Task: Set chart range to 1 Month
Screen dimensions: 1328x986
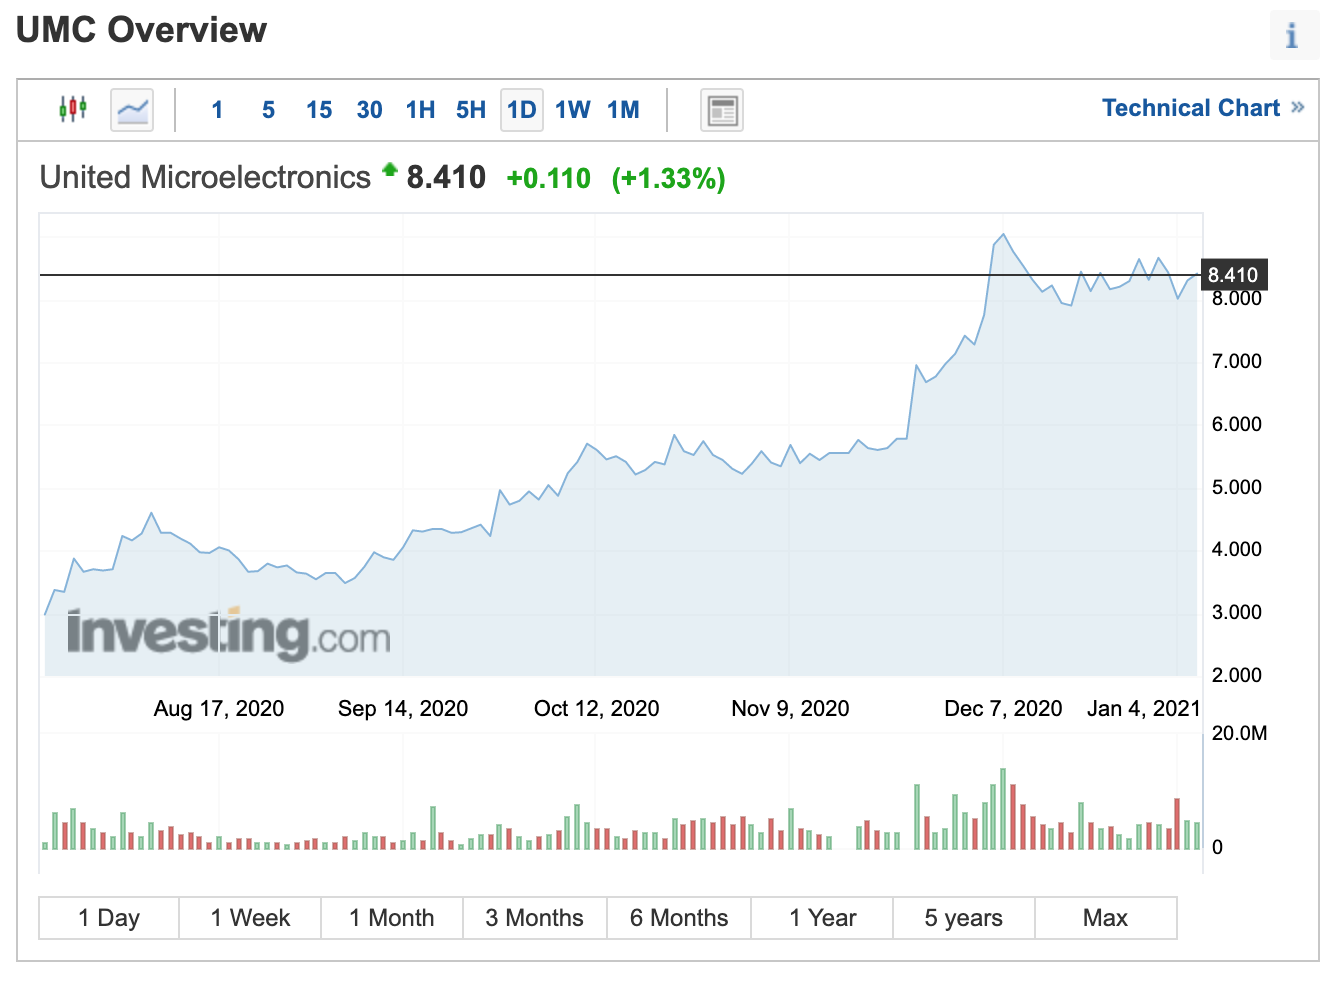Action: click(392, 918)
